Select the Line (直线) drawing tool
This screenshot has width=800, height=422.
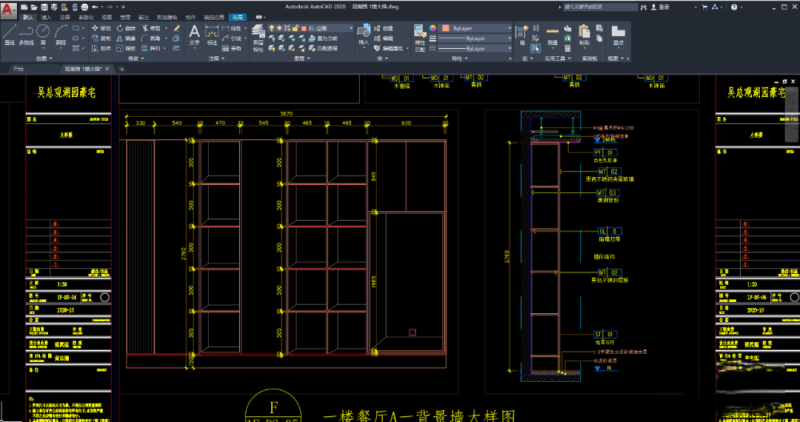point(9,33)
